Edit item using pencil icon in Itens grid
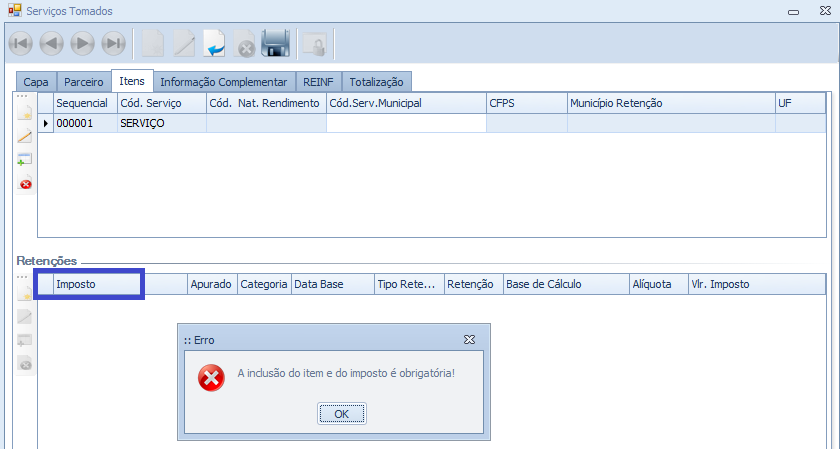Viewport: 840px width, 449px height. pyautogui.click(x=25, y=136)
